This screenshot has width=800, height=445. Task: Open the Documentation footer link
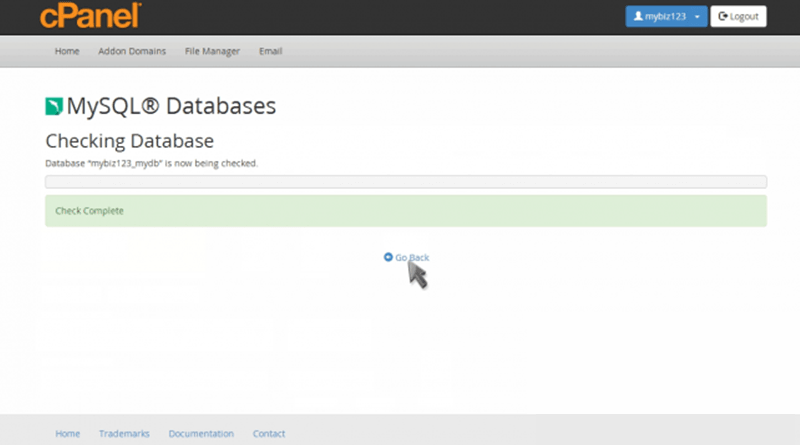pyautogui.click(x=201, y=434)
